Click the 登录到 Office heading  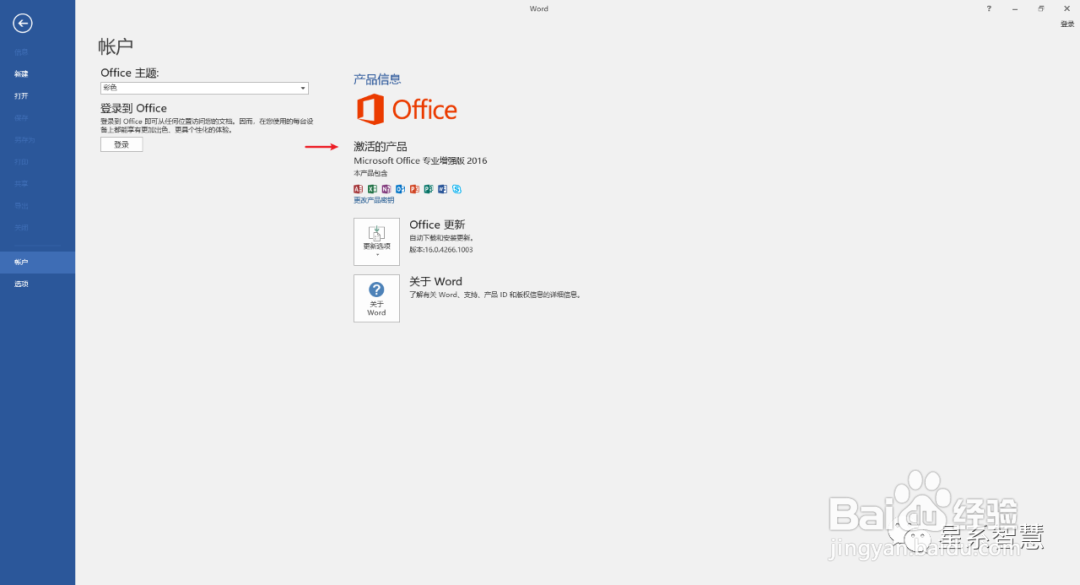pos(134,108)
